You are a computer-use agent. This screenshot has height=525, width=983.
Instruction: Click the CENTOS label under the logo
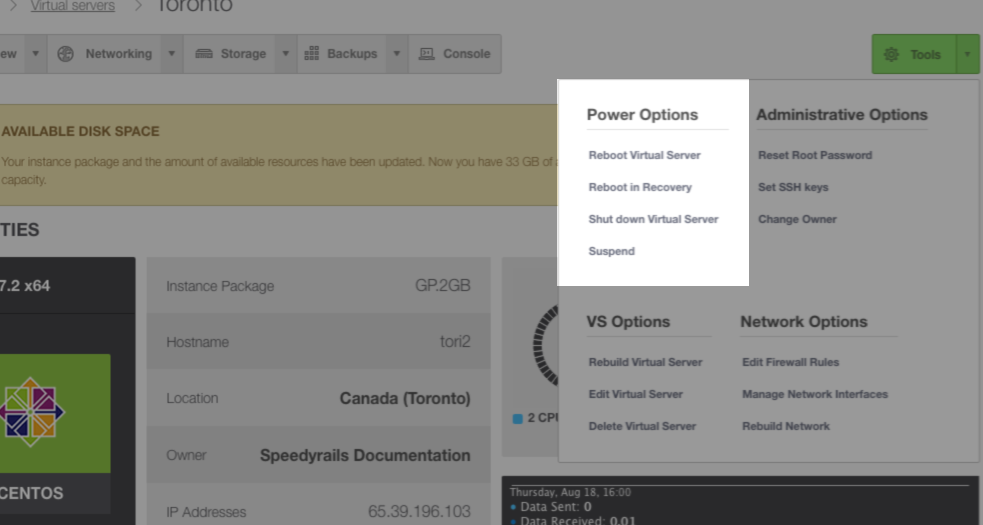[31, 494]
